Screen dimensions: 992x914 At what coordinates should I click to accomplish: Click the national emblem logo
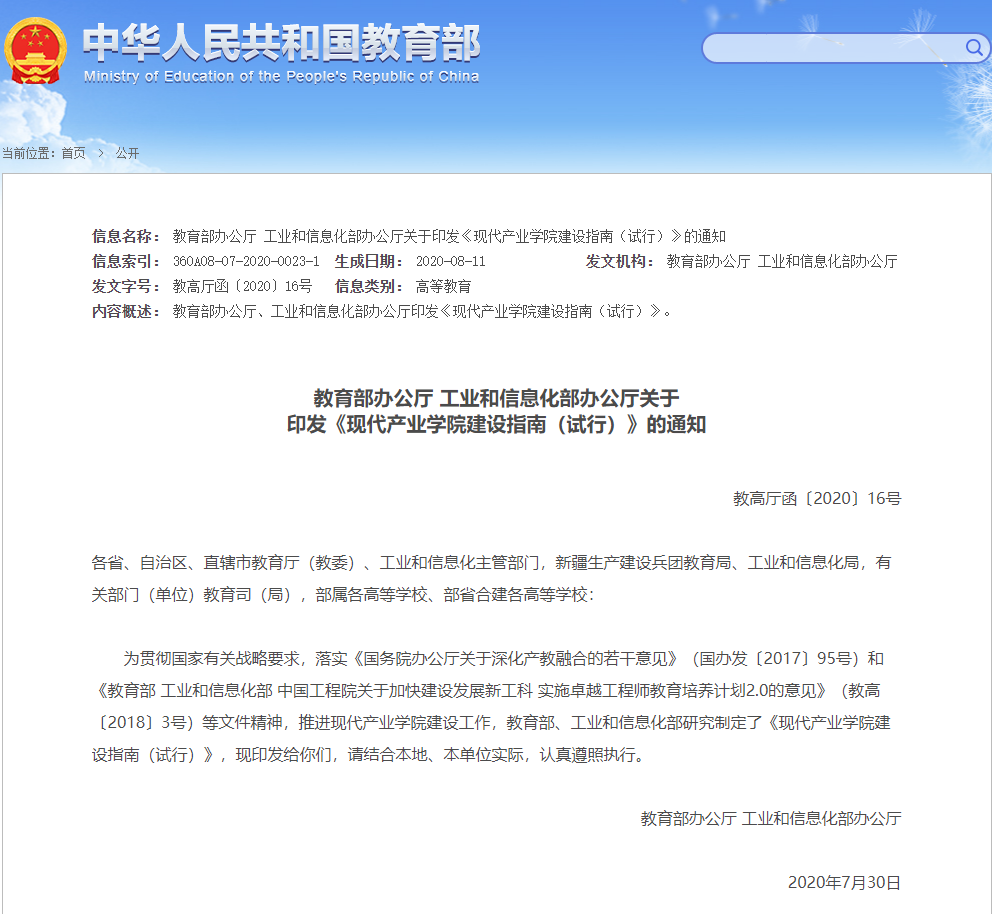[35, 51]
